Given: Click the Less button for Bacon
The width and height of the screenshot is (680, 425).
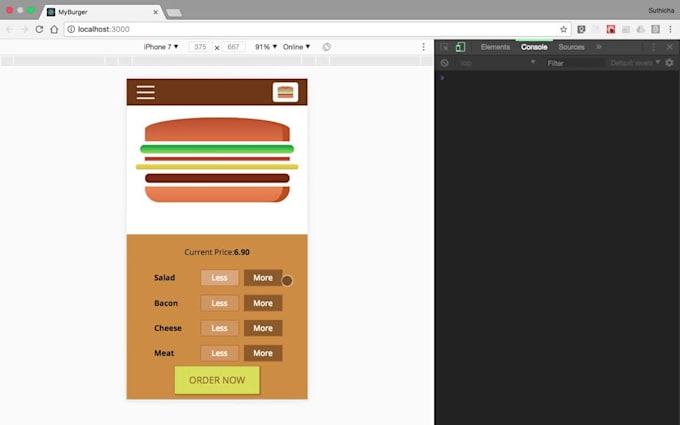Looking at the screenshot, I should [219, 303].
